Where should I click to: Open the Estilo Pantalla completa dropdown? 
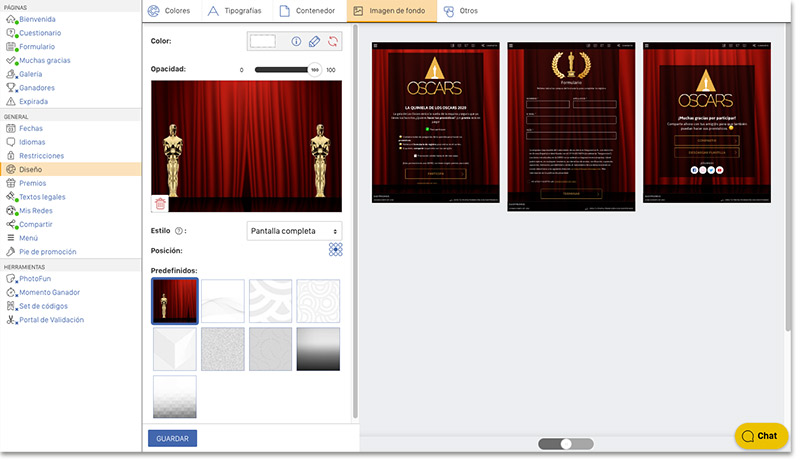point(294,231)
